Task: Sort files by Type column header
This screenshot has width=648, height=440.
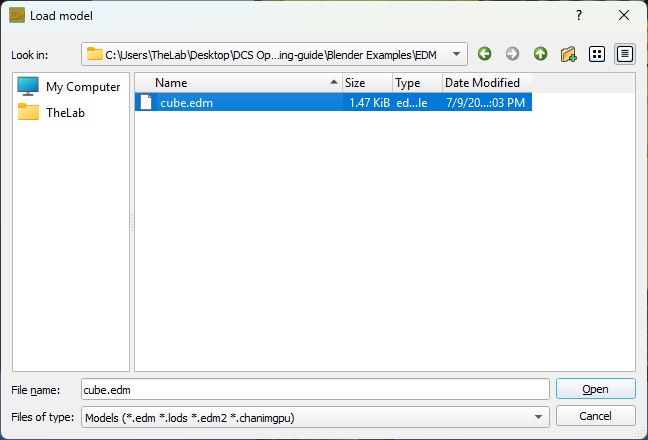Action: tap(417, 83)
